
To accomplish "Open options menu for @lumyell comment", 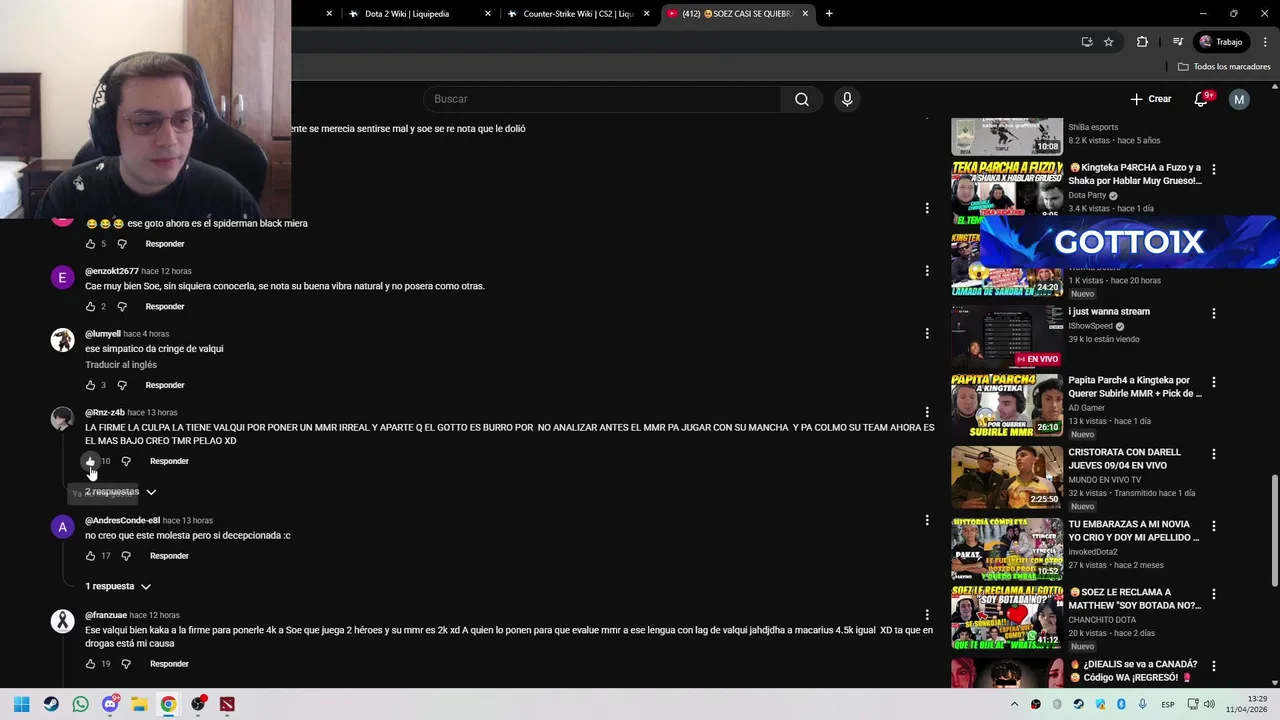I will [x=927, y=334].
